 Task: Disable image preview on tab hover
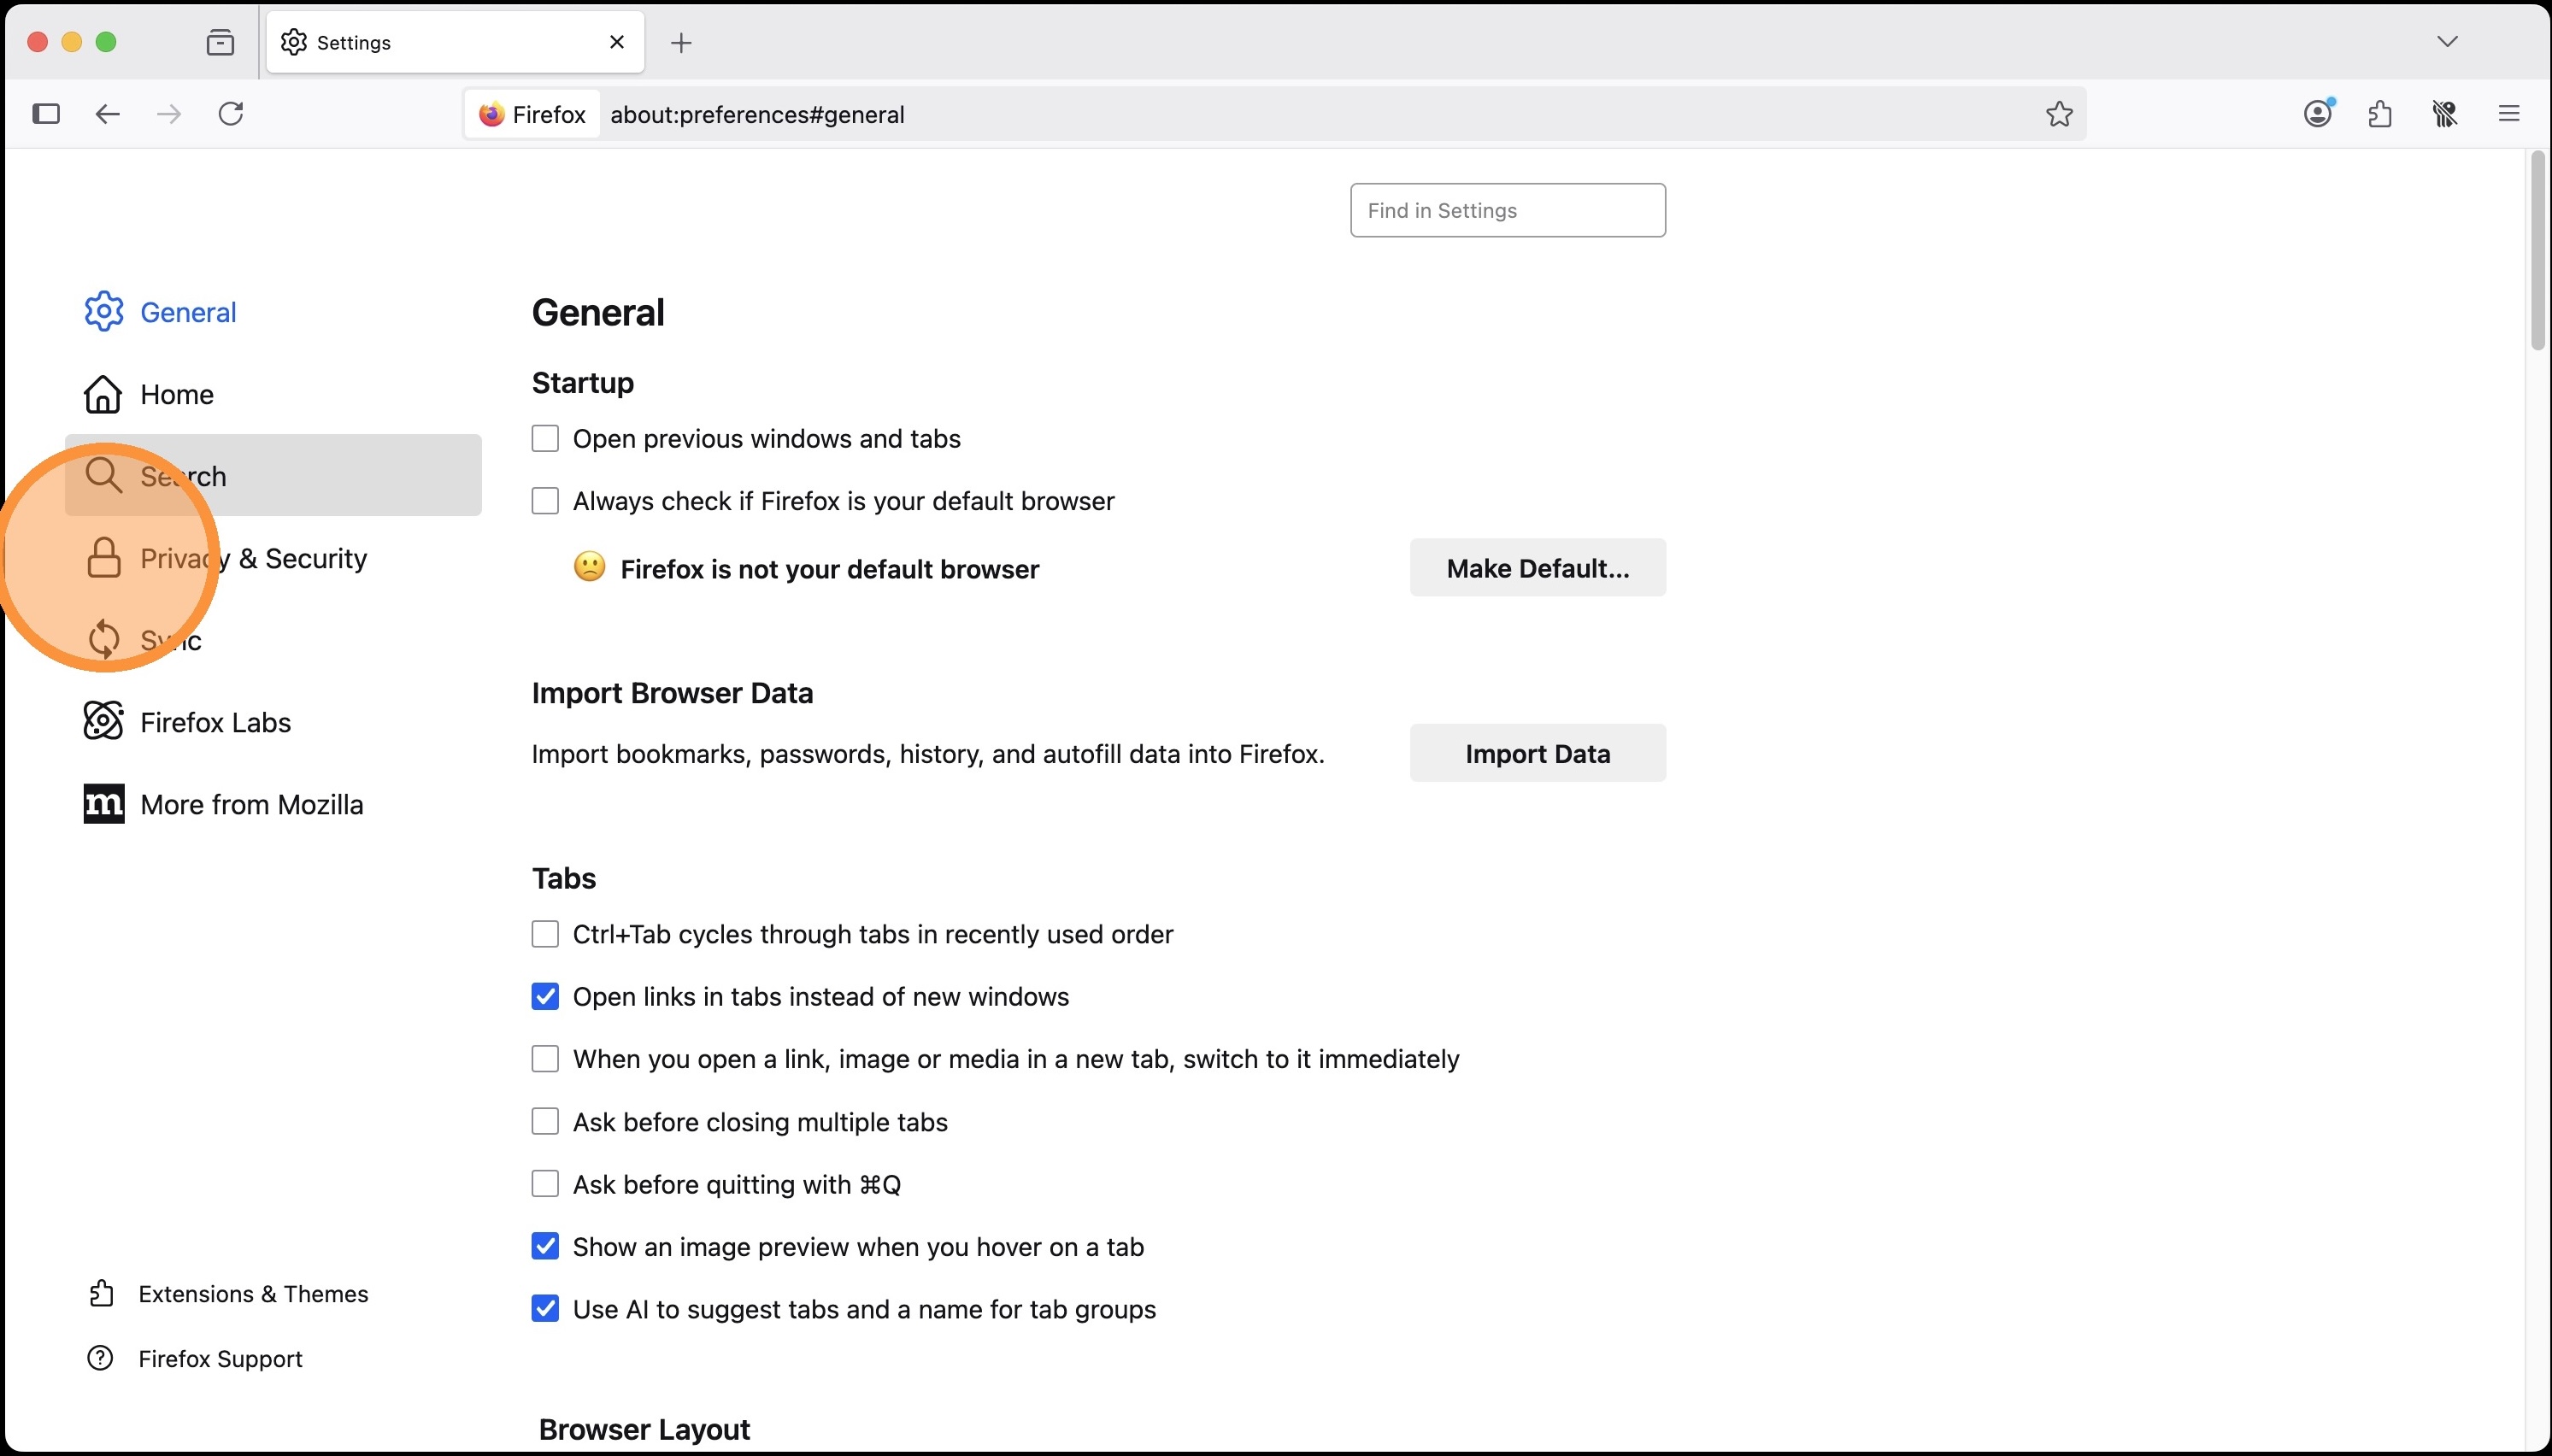coord(545,1247)
